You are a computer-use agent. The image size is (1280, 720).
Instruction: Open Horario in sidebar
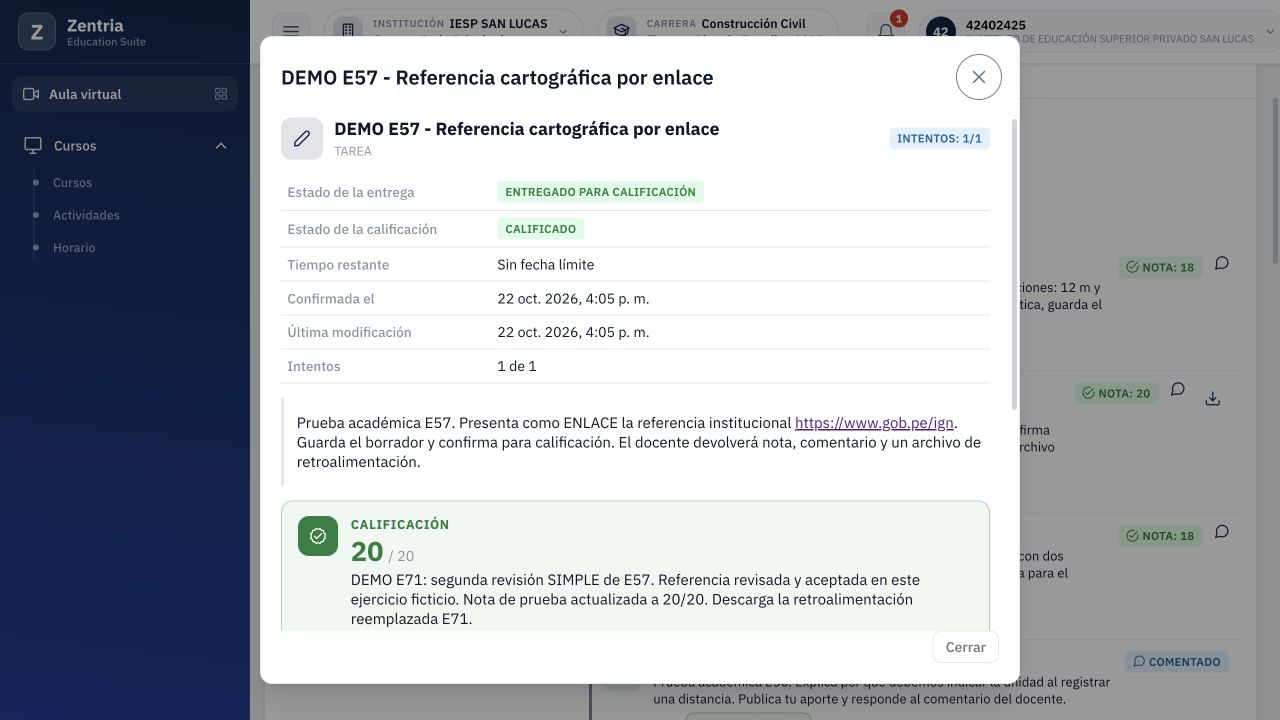pyautogui.click(x=74, y=247)
